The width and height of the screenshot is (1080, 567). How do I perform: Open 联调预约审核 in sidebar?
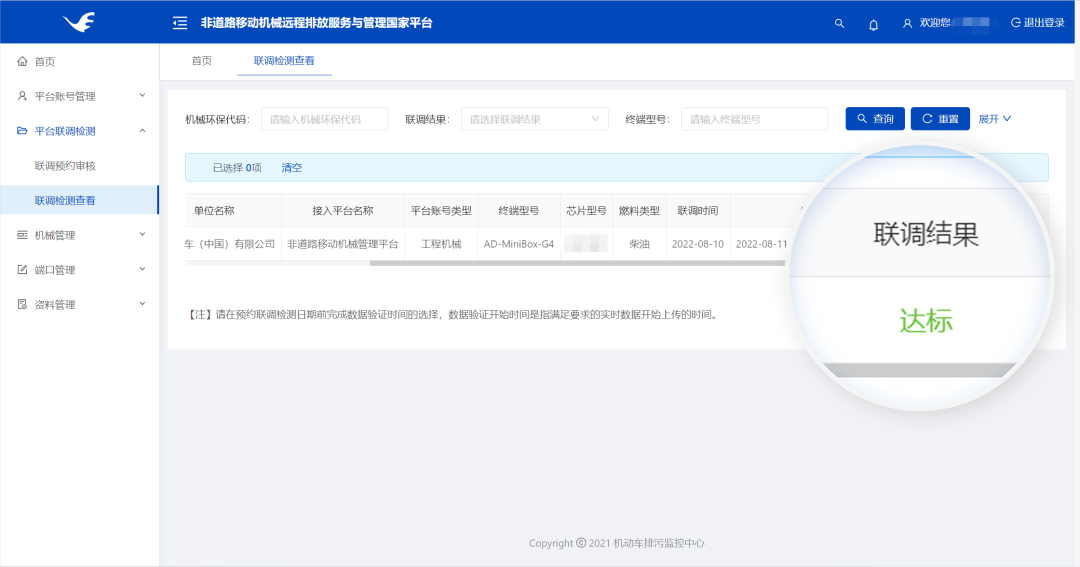coord(65,166)
